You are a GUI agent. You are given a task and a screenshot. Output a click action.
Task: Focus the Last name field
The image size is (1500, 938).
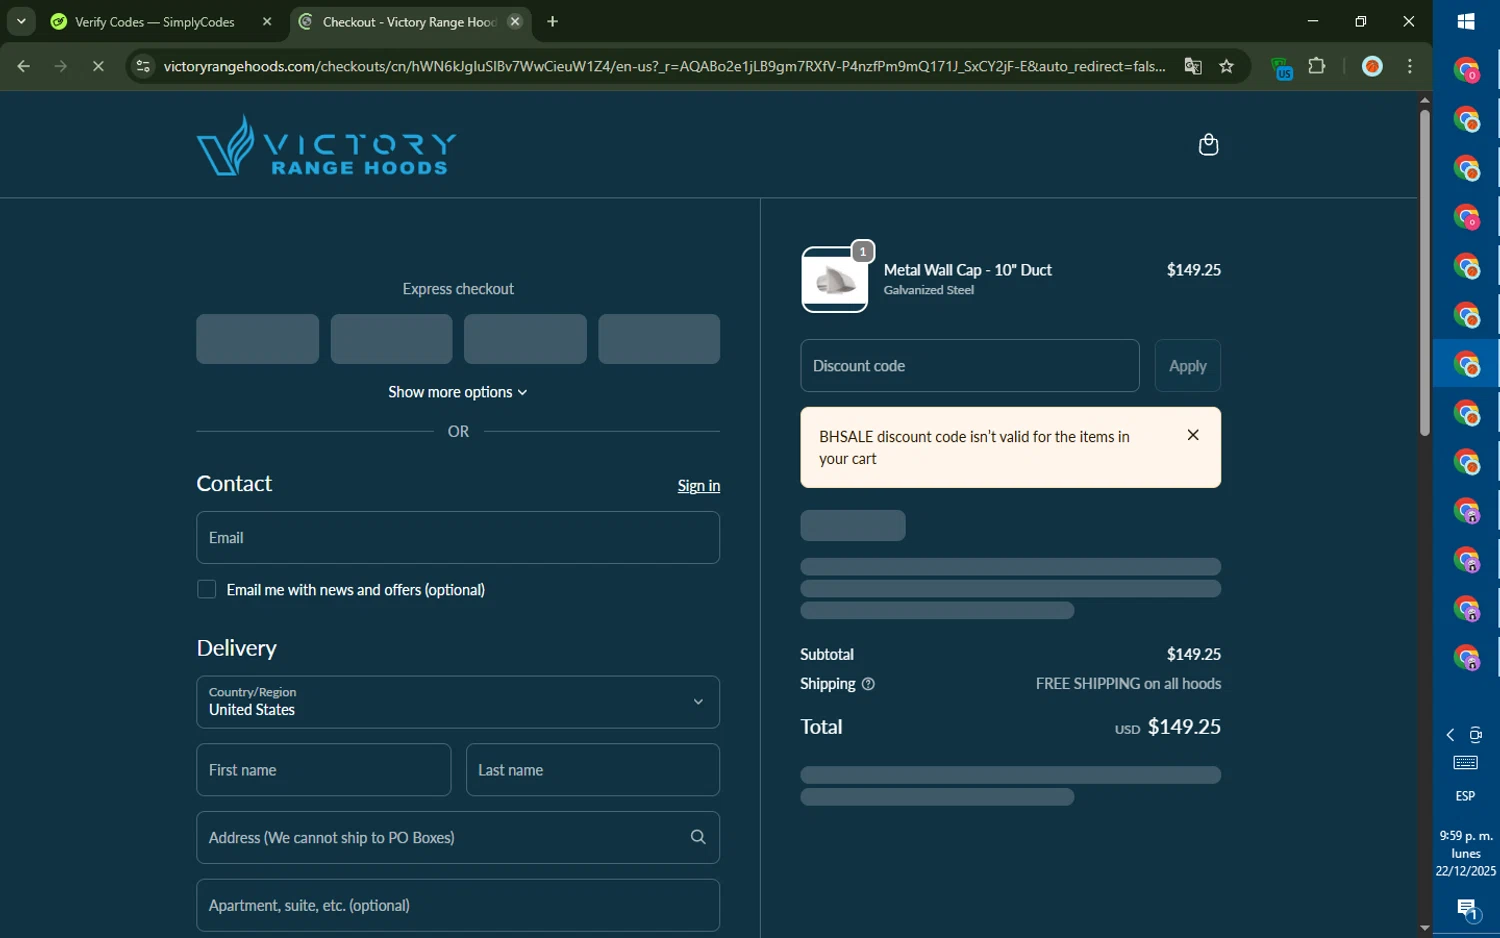coord(593,770)
